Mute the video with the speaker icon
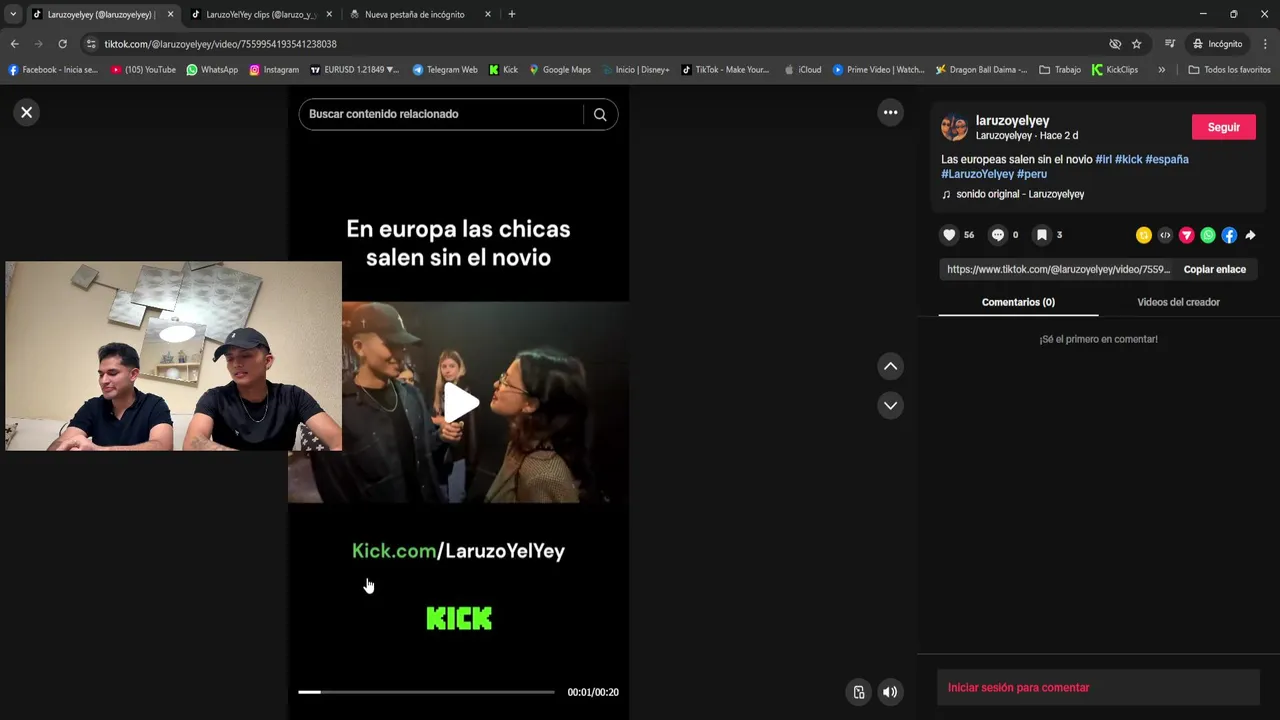The image size is (1280, 720). coord(889,692)
